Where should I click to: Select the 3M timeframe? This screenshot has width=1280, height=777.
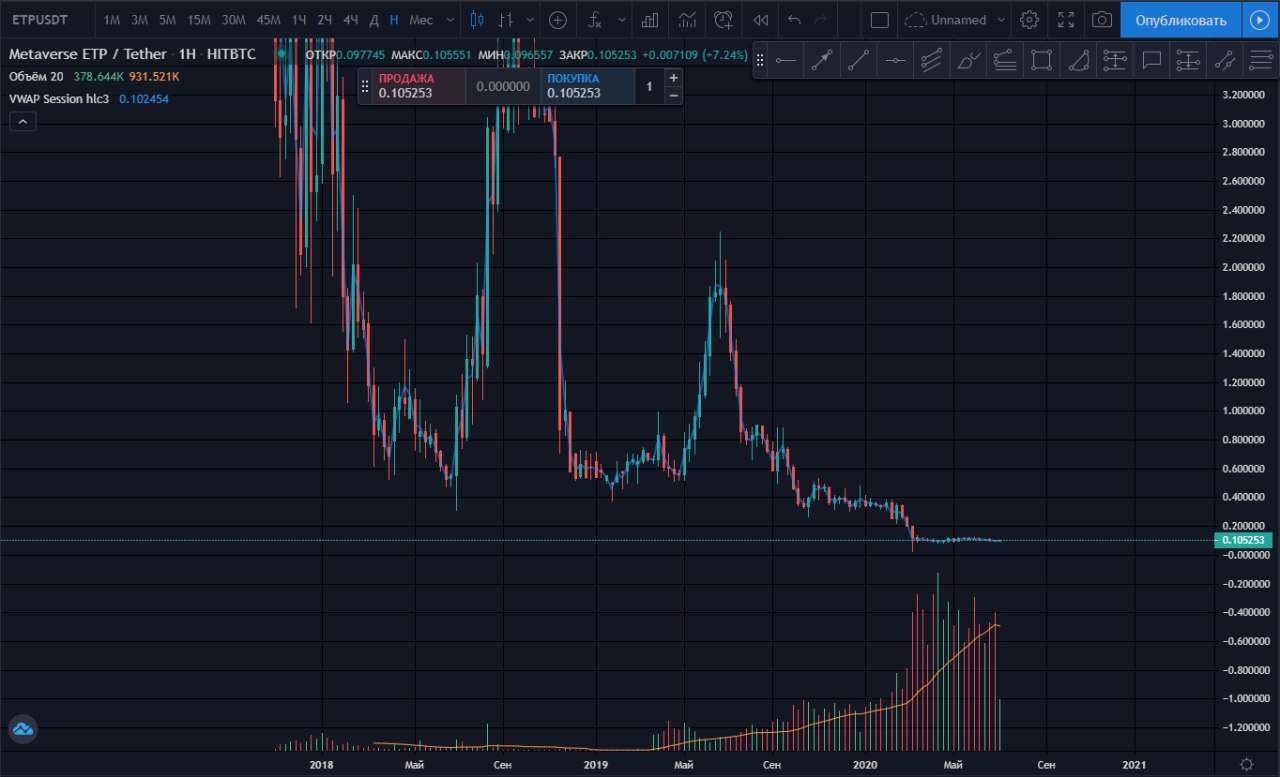140,20
